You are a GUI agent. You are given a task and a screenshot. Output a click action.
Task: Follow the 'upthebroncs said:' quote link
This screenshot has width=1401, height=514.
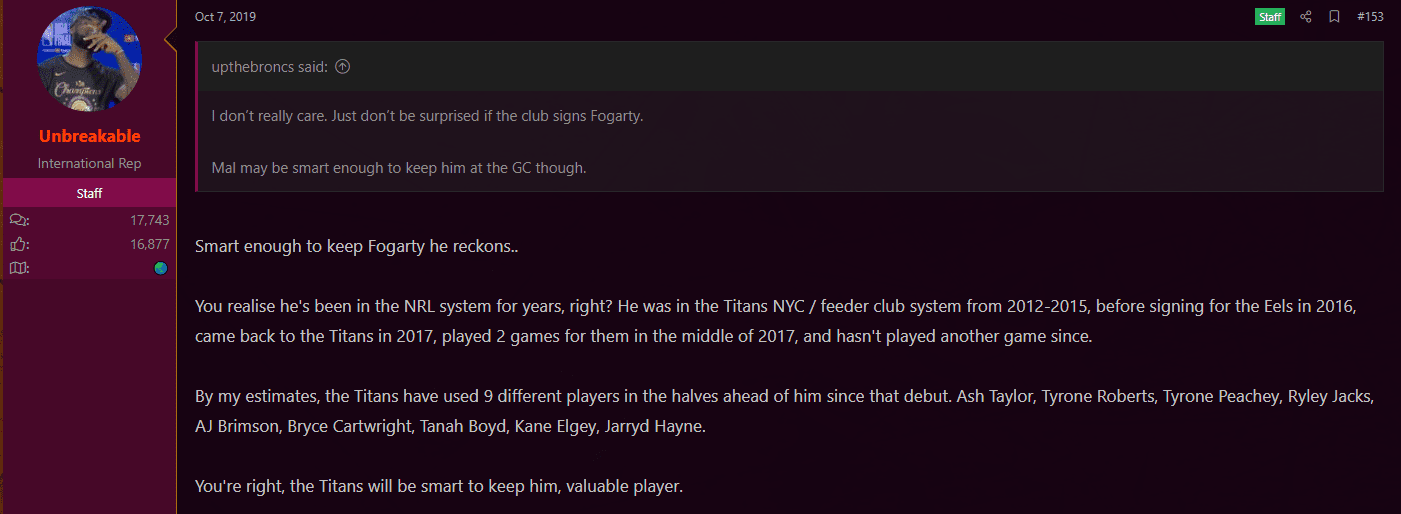tap(270, 67)
